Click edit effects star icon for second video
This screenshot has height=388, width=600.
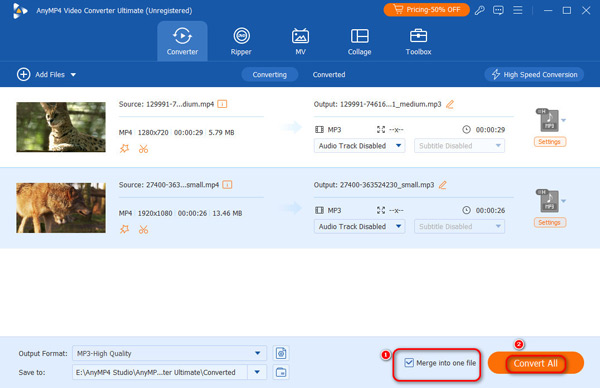(x=124, y=229)
